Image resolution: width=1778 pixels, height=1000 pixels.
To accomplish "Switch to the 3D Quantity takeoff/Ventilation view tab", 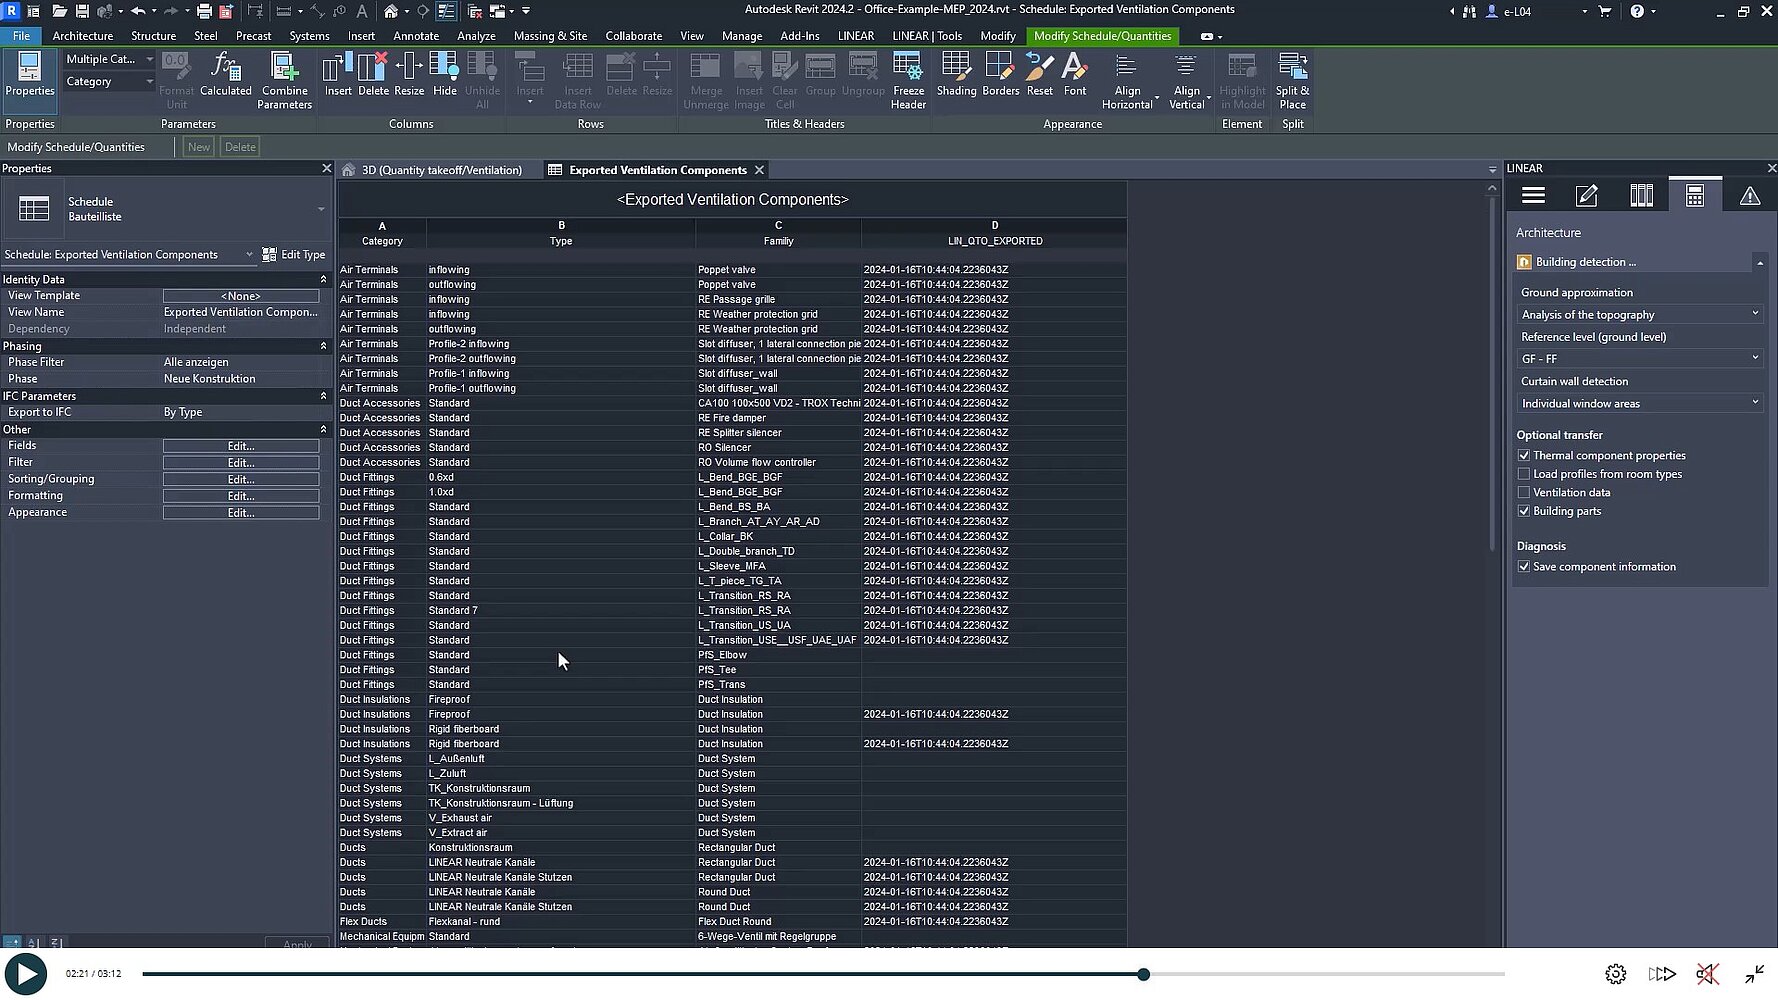I will [x=441, y=170].
